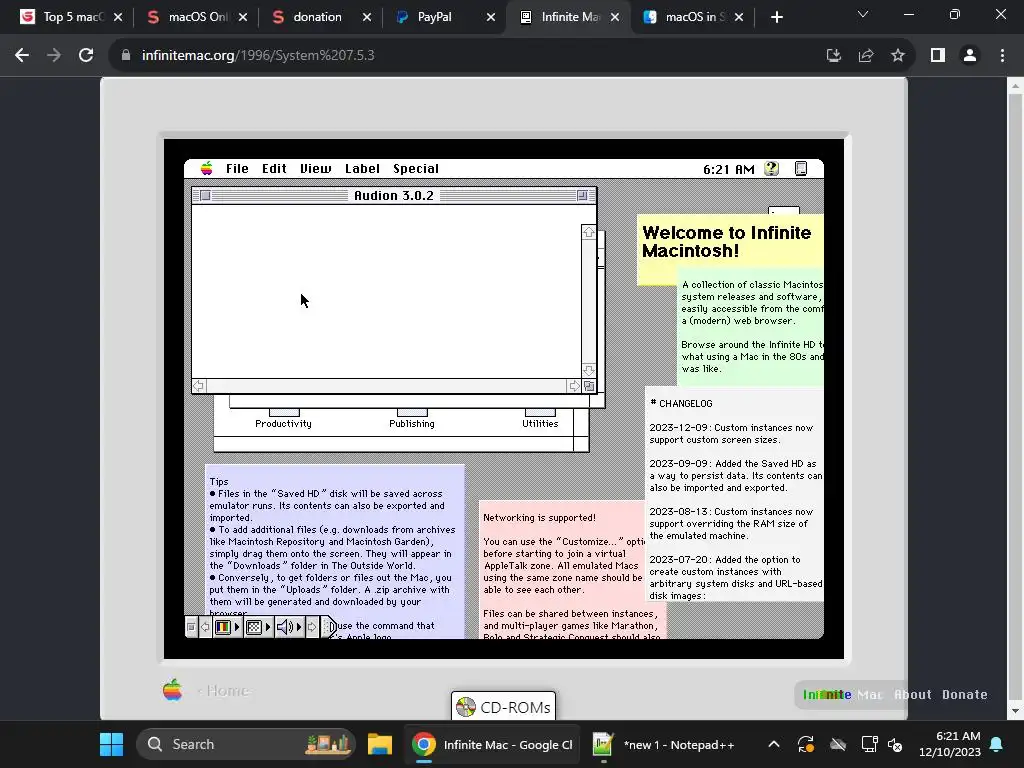Viewport: 1024px width, 768px height.
Task: Click the Control Strip right scroll arrow
Action: (312, 627)
